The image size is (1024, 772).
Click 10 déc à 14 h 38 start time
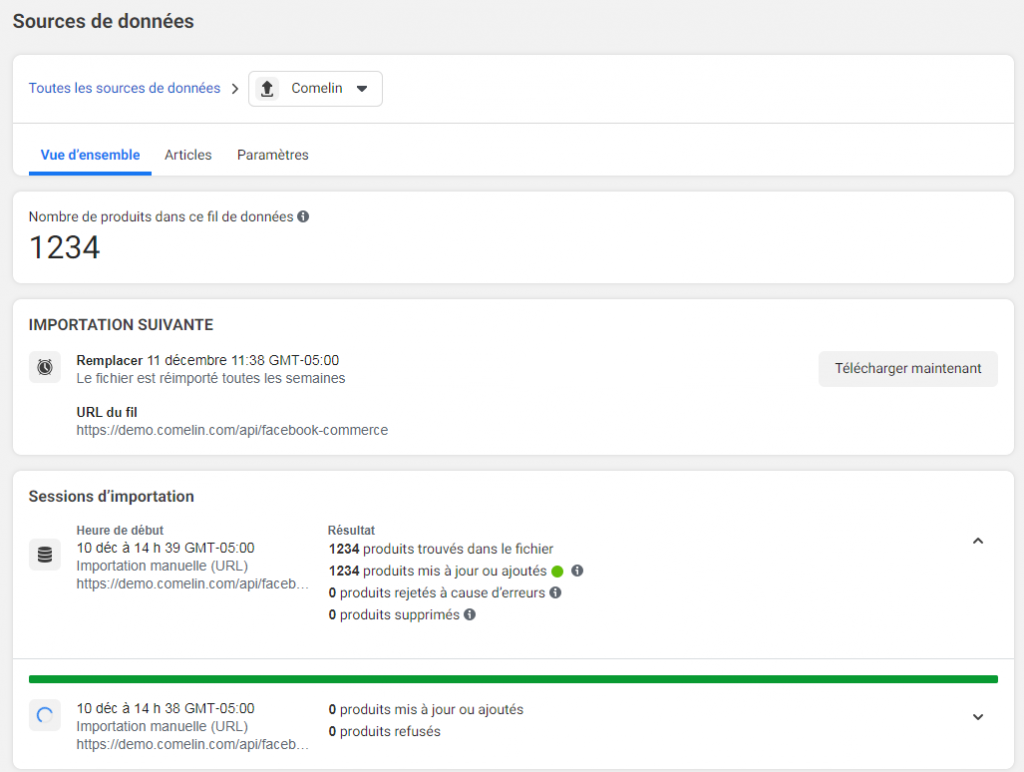(165, 708)
